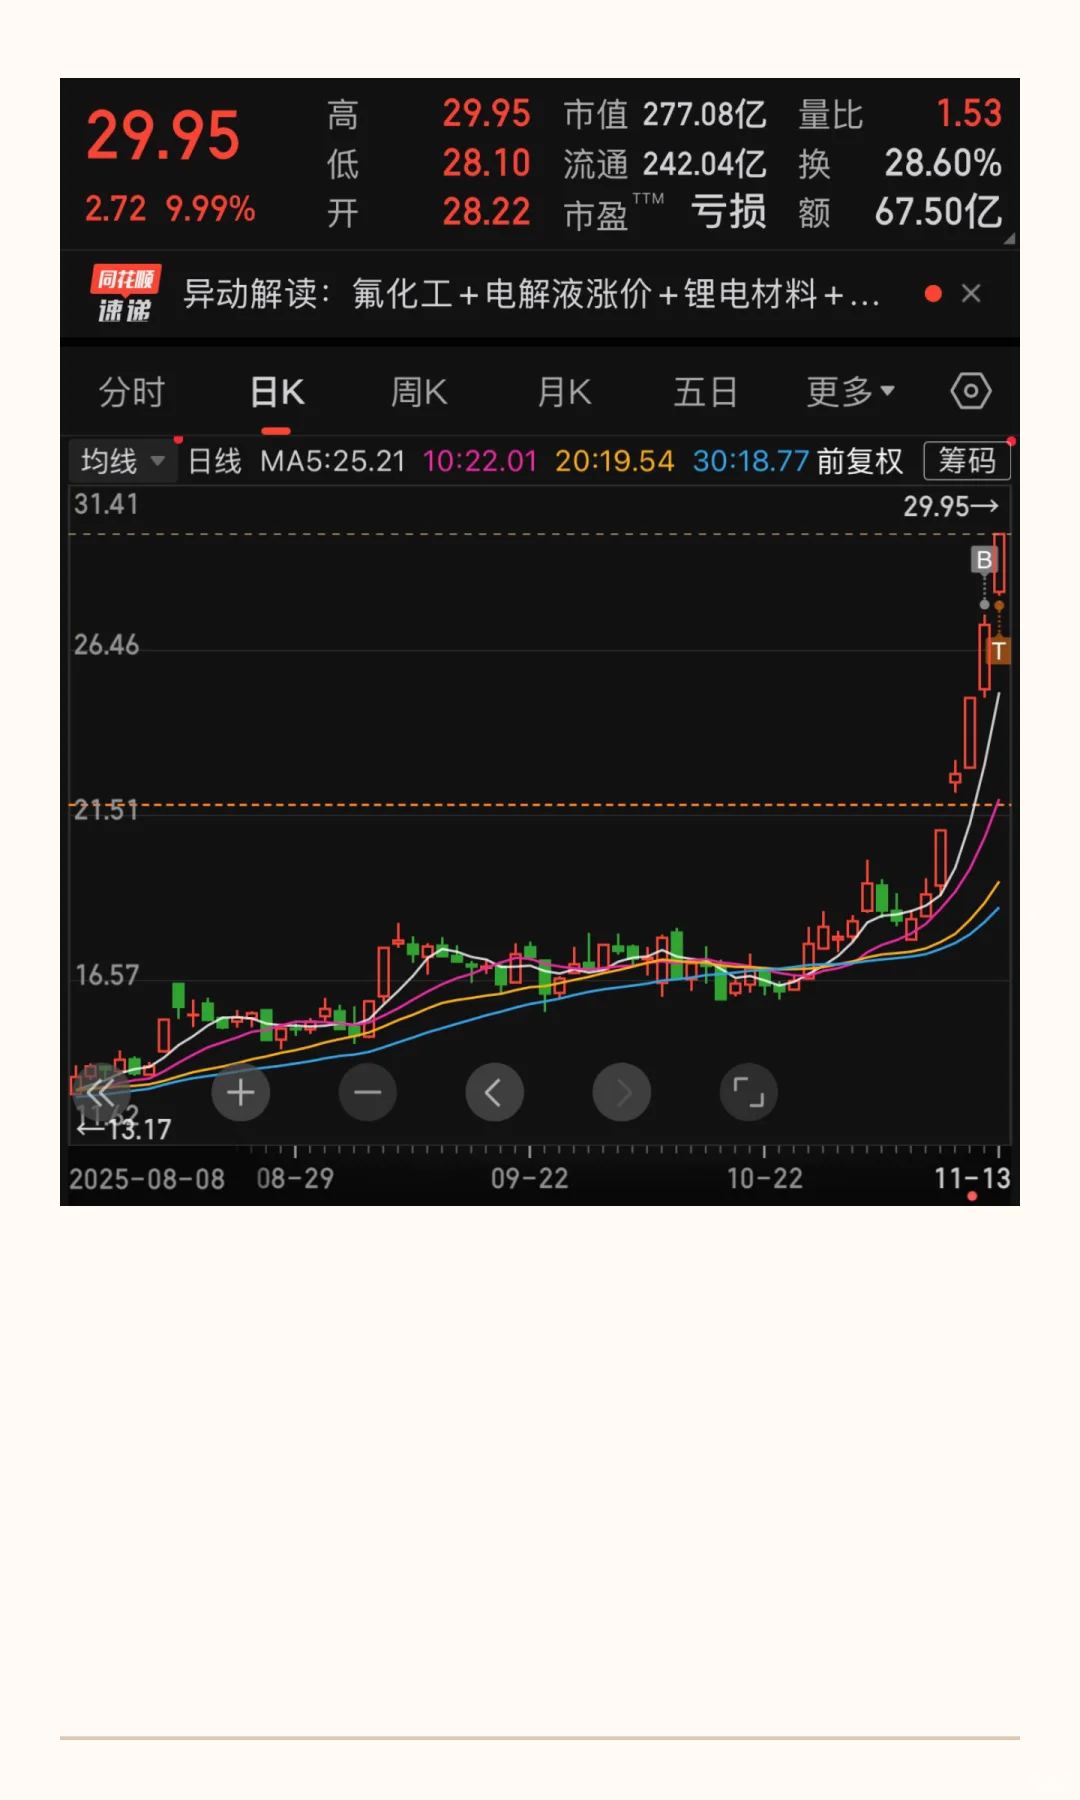Switch to 分时 tab
1080x1800 pixels.
(131, 392)
